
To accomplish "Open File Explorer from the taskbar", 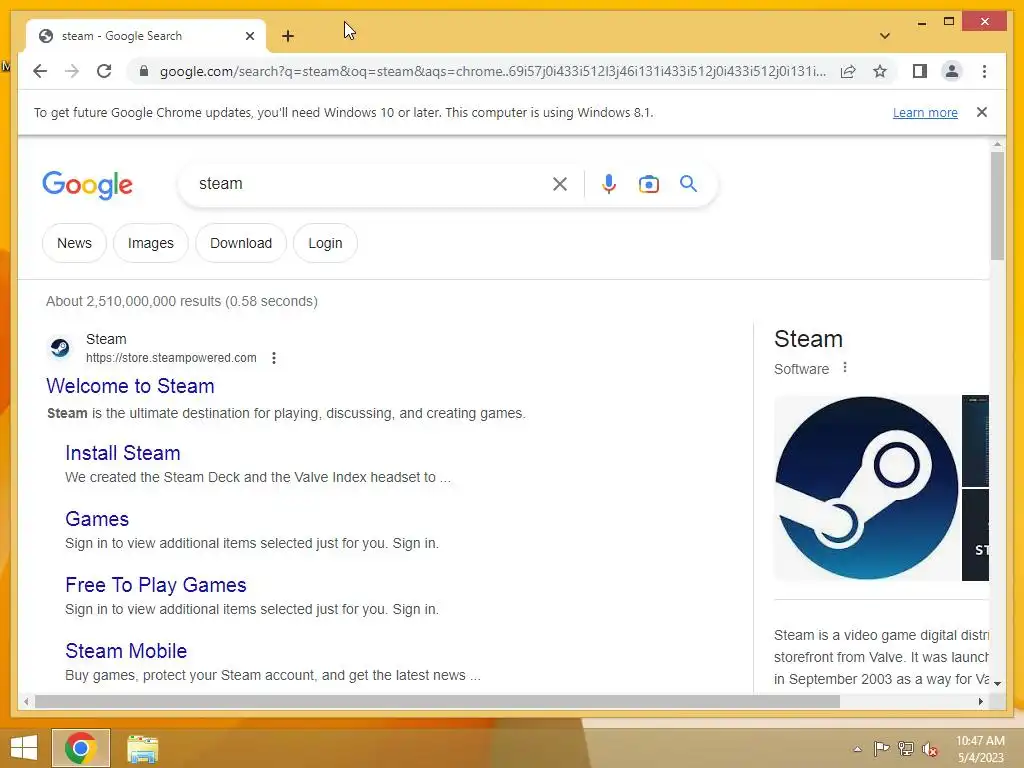I will 142,749.
